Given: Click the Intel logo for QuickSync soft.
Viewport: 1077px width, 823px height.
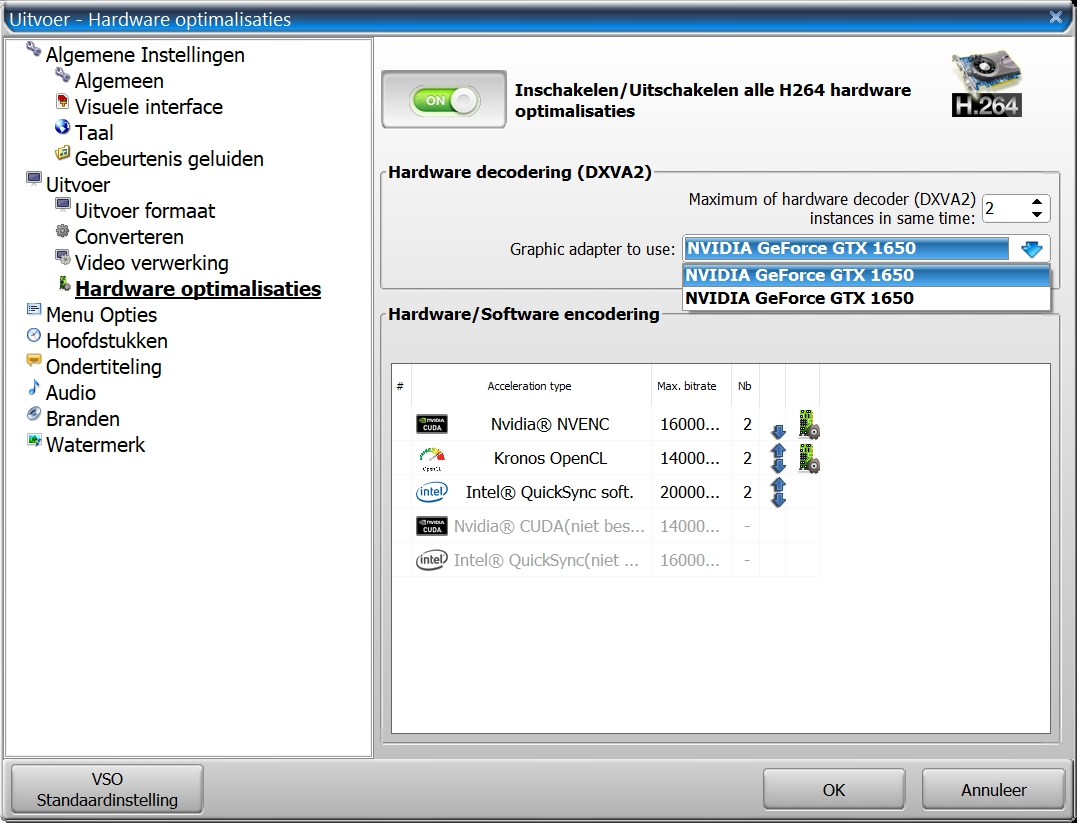Looking at the screenshot, I should click(x=431, y=492).
